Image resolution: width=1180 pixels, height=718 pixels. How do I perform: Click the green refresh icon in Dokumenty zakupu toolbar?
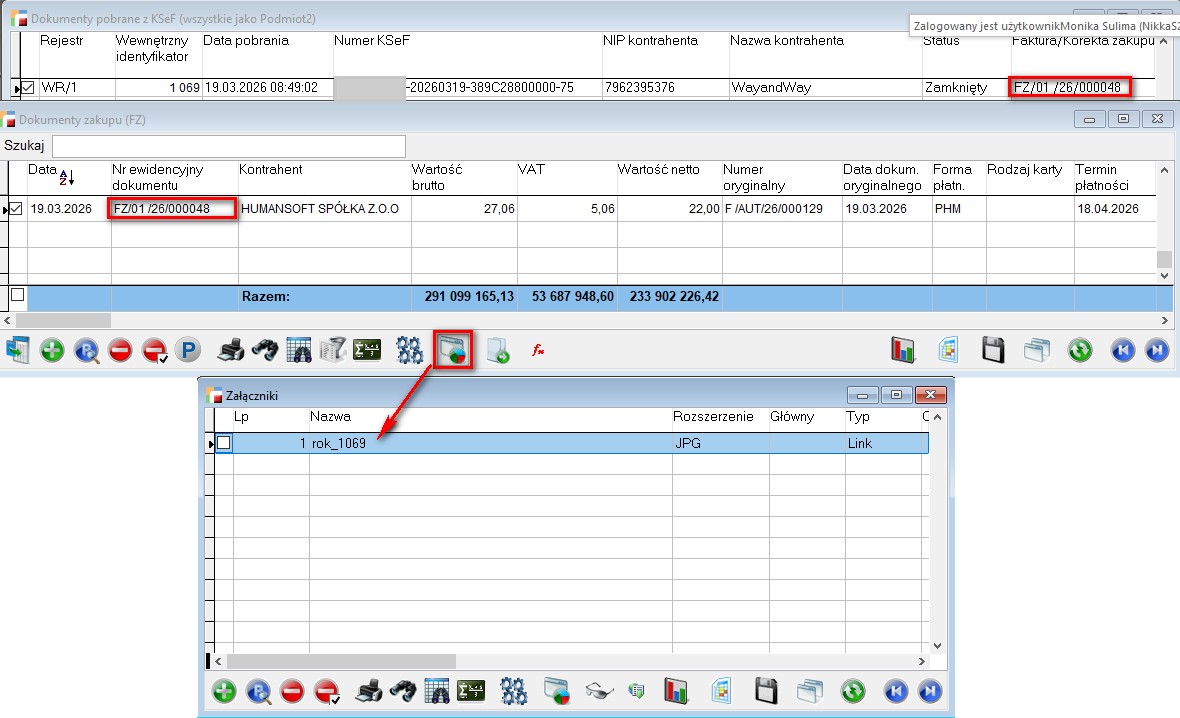[1079, 351]
